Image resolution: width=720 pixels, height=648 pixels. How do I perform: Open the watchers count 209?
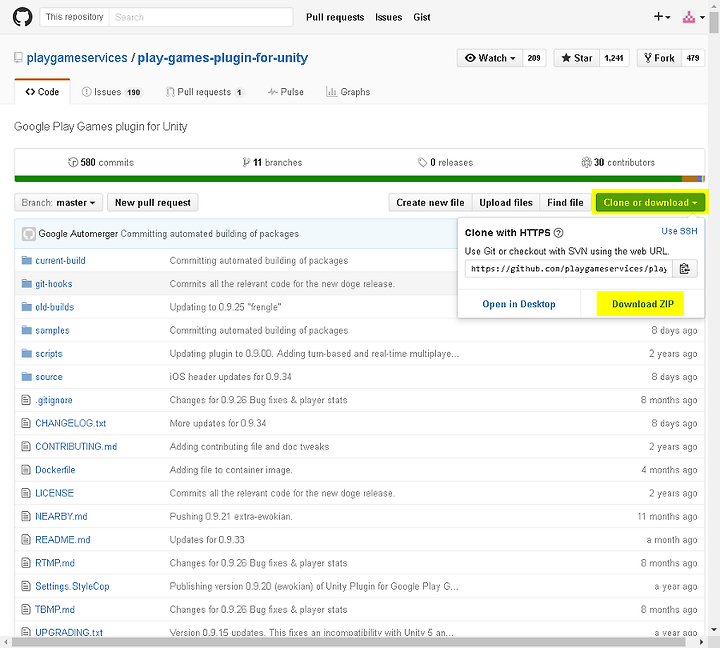pyautogui.click(x=534, y=58)
